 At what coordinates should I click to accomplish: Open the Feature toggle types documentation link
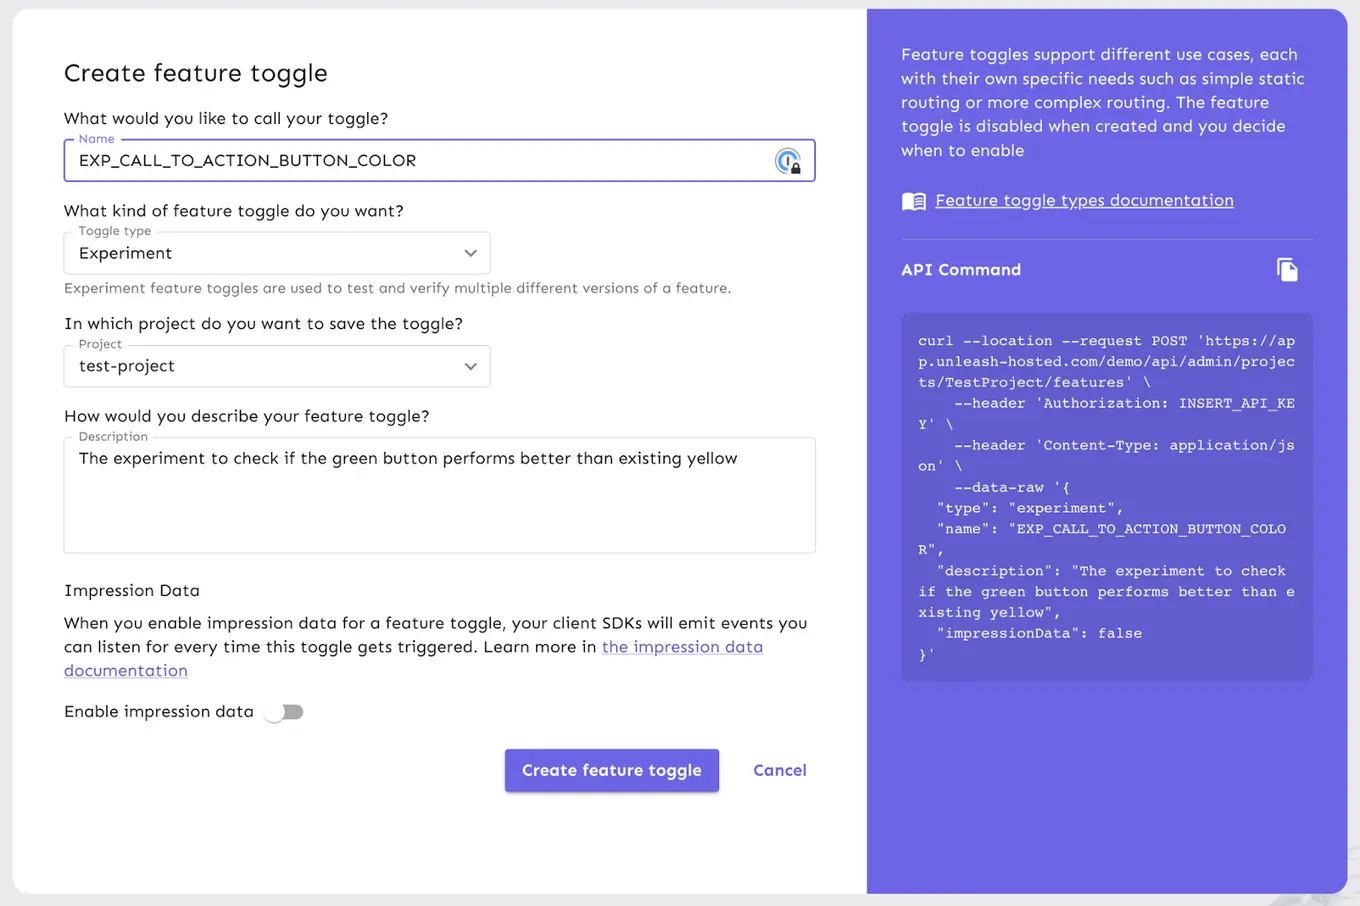1083,200
